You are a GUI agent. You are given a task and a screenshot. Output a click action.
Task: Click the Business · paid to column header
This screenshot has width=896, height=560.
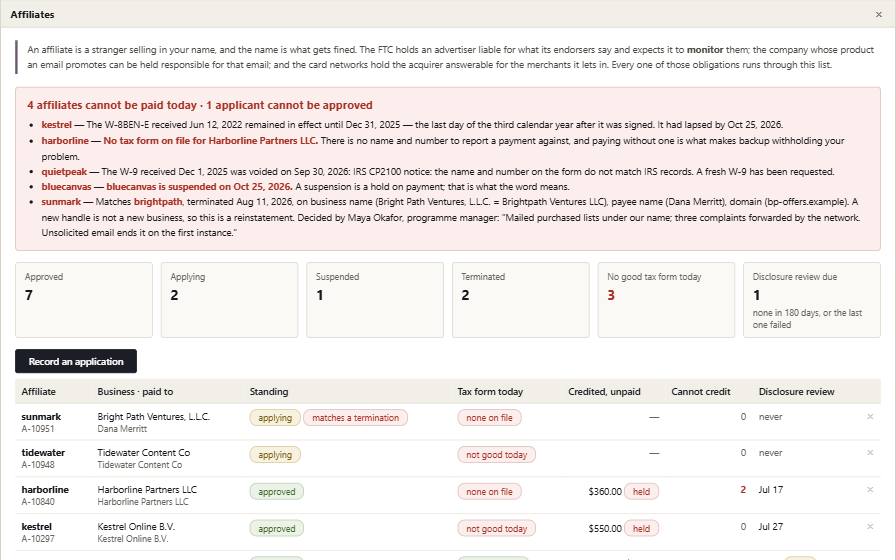pyautogui.click(x=135, y=391)
